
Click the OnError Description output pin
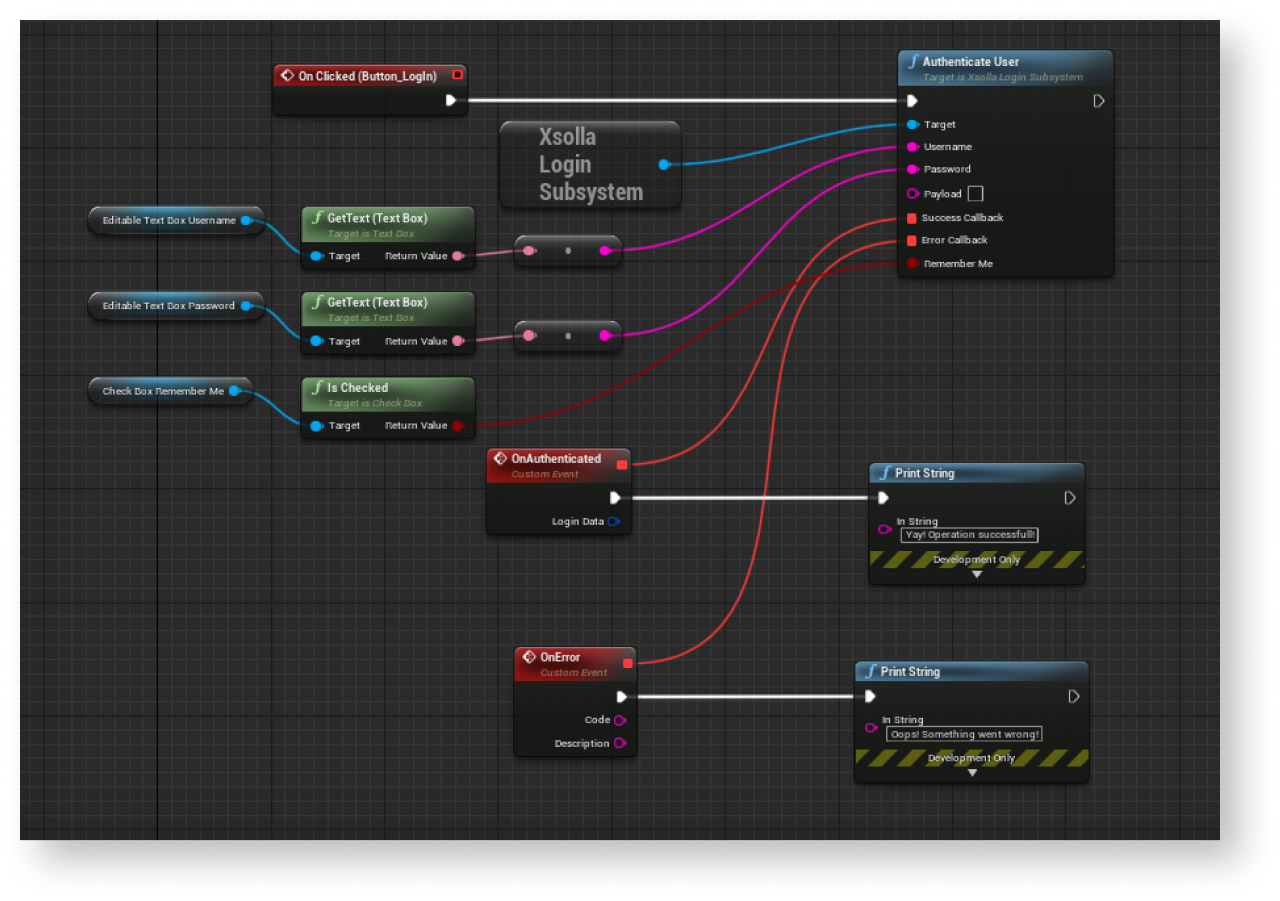[x=620, y=743]
